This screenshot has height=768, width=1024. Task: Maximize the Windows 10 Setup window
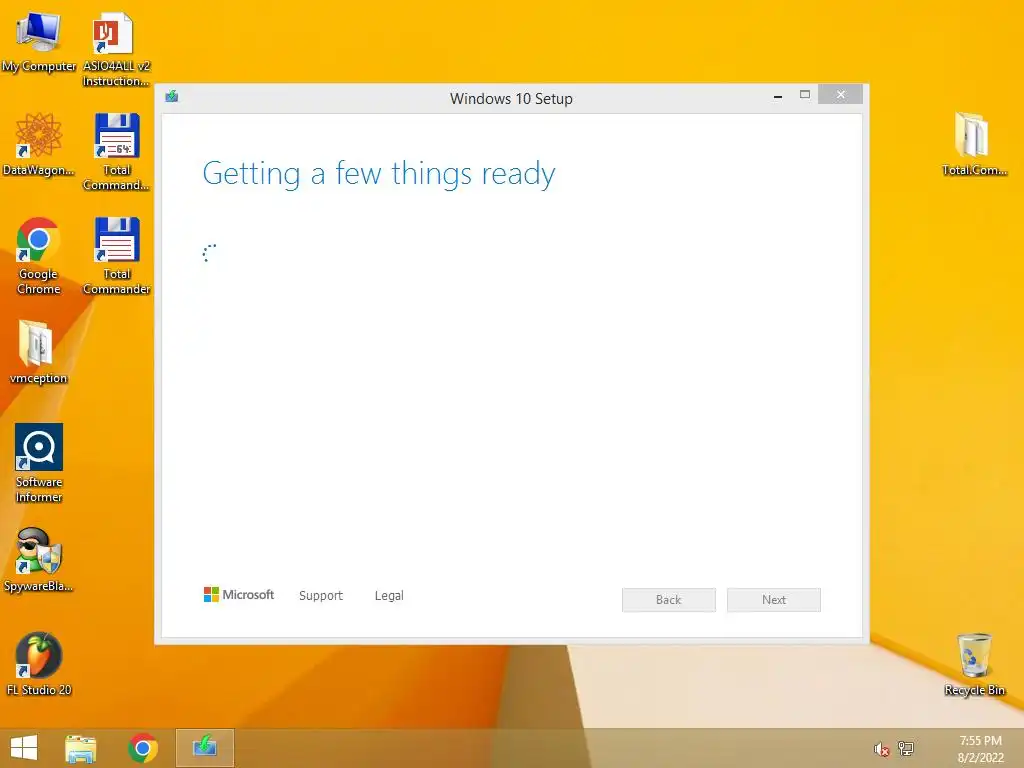point(805,95)
